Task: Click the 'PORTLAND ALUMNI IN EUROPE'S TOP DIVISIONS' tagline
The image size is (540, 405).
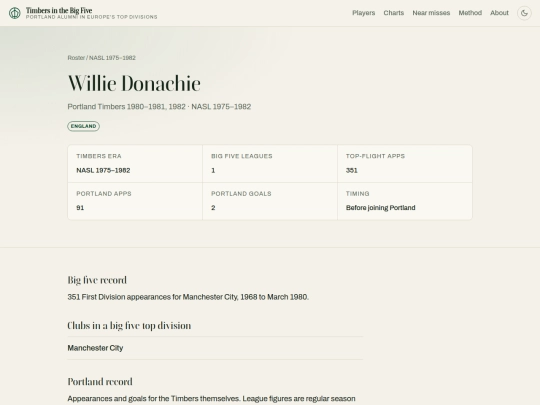Action: tap(92, 17)
